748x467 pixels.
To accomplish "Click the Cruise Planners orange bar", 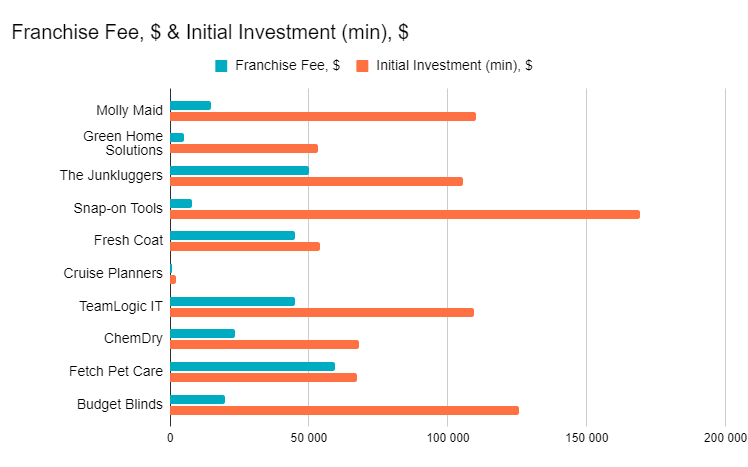I will [173, 280].
